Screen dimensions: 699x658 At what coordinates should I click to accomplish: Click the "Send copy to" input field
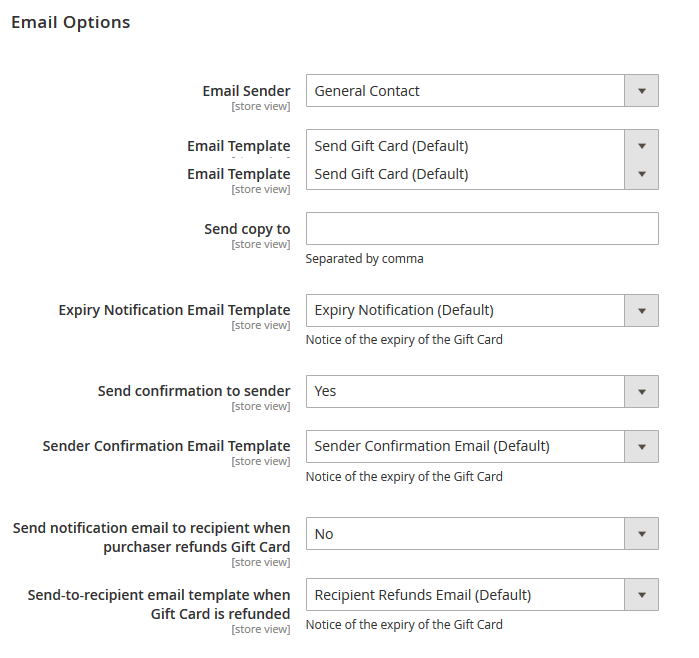pos(482,228)
